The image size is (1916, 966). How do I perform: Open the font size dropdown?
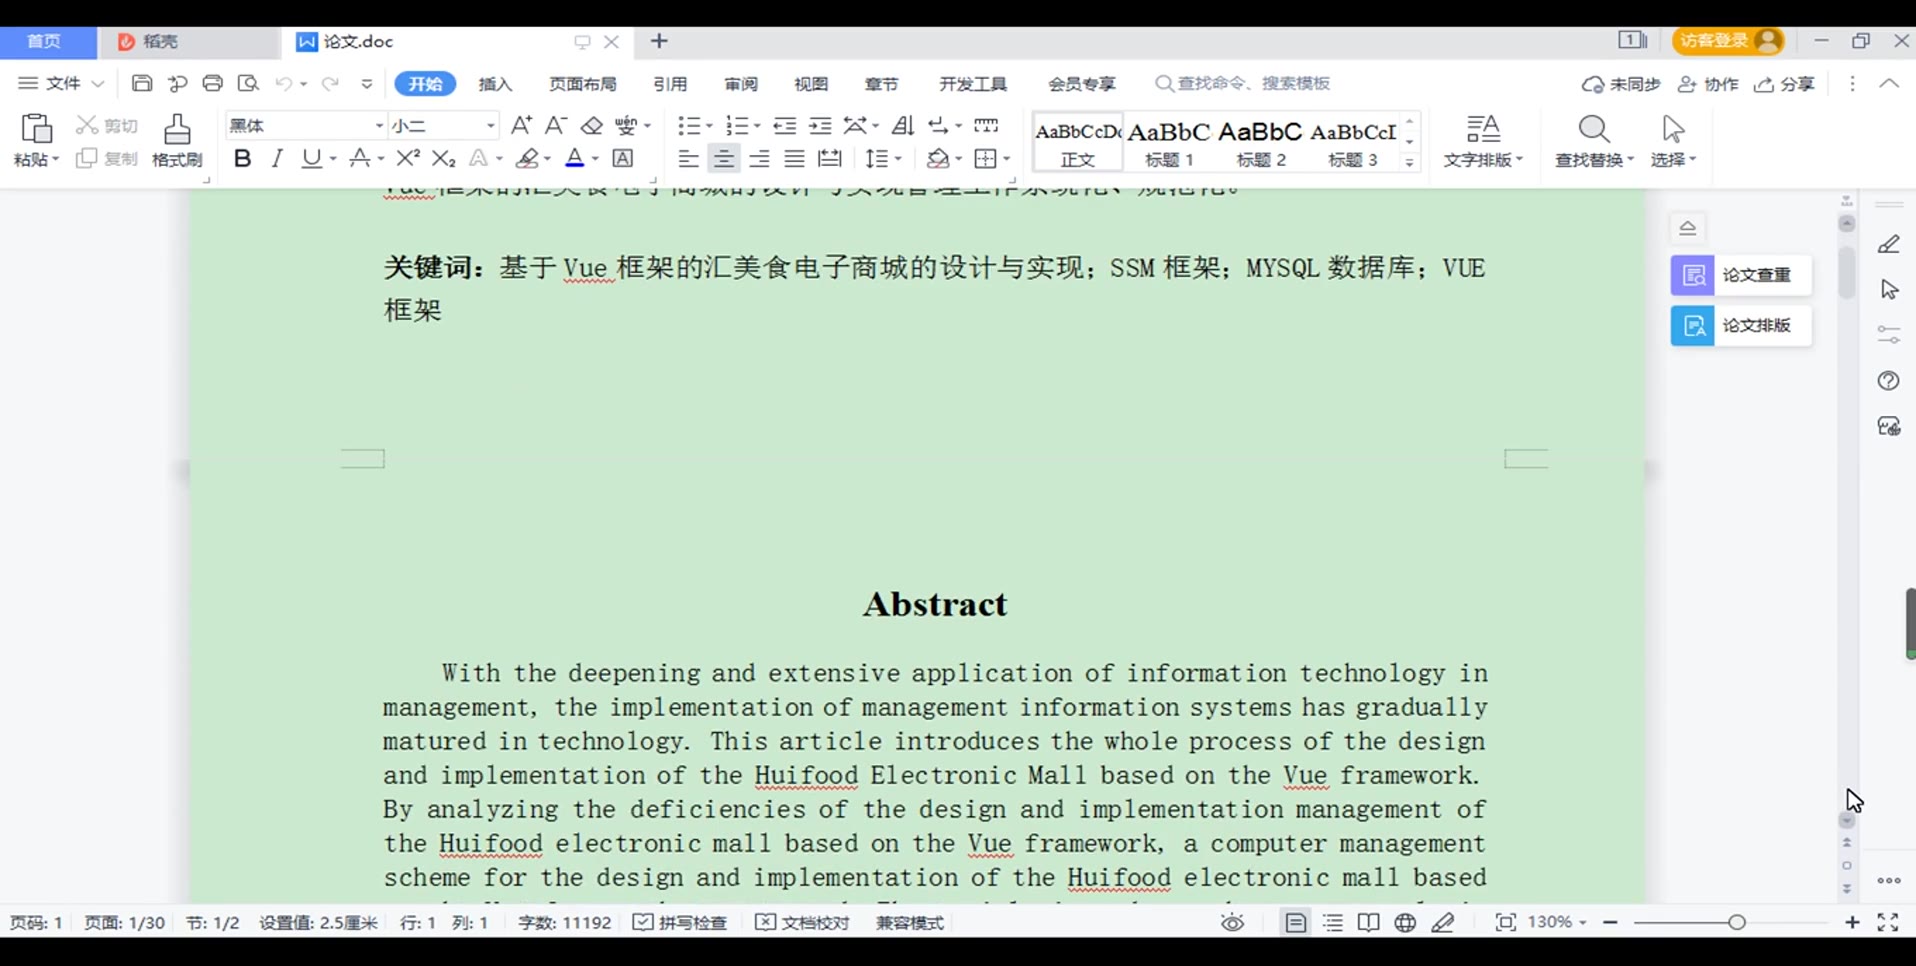tap(490, 125)
